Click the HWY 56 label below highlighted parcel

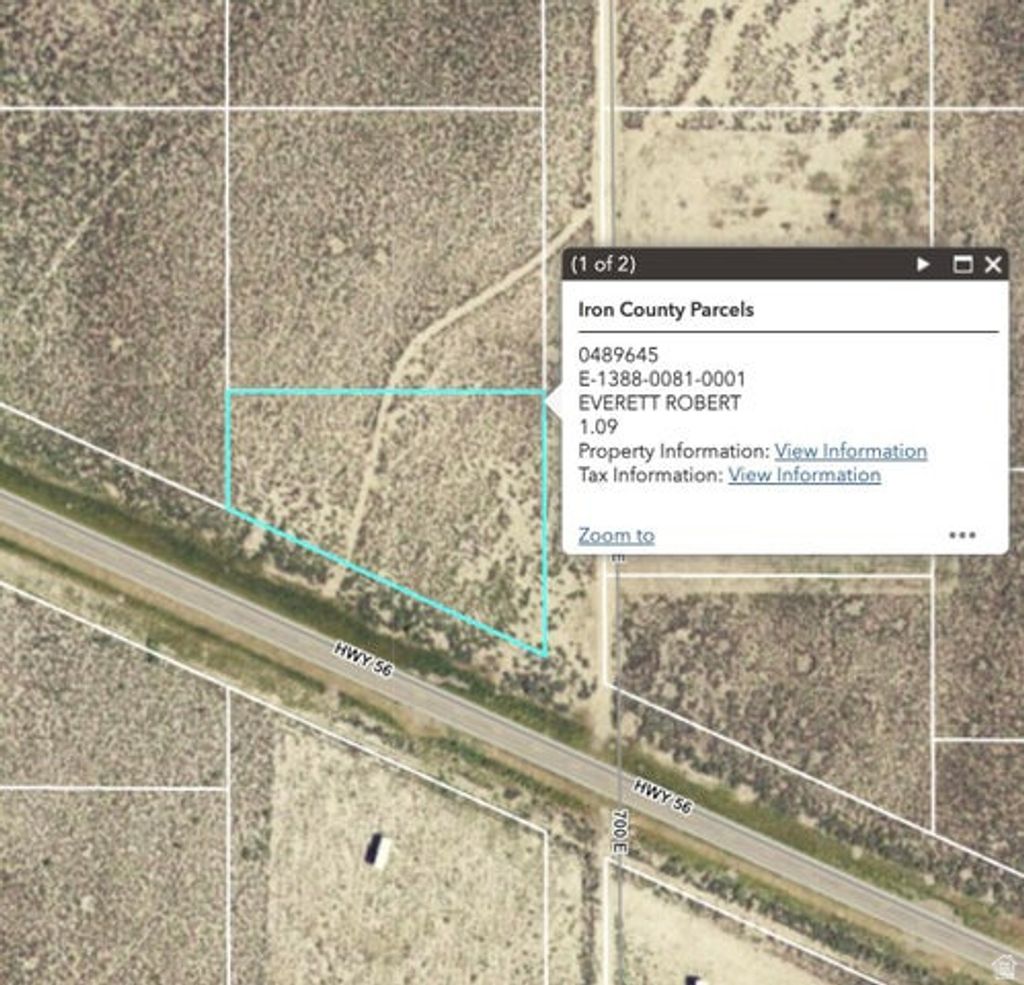(x=364, y=661)
